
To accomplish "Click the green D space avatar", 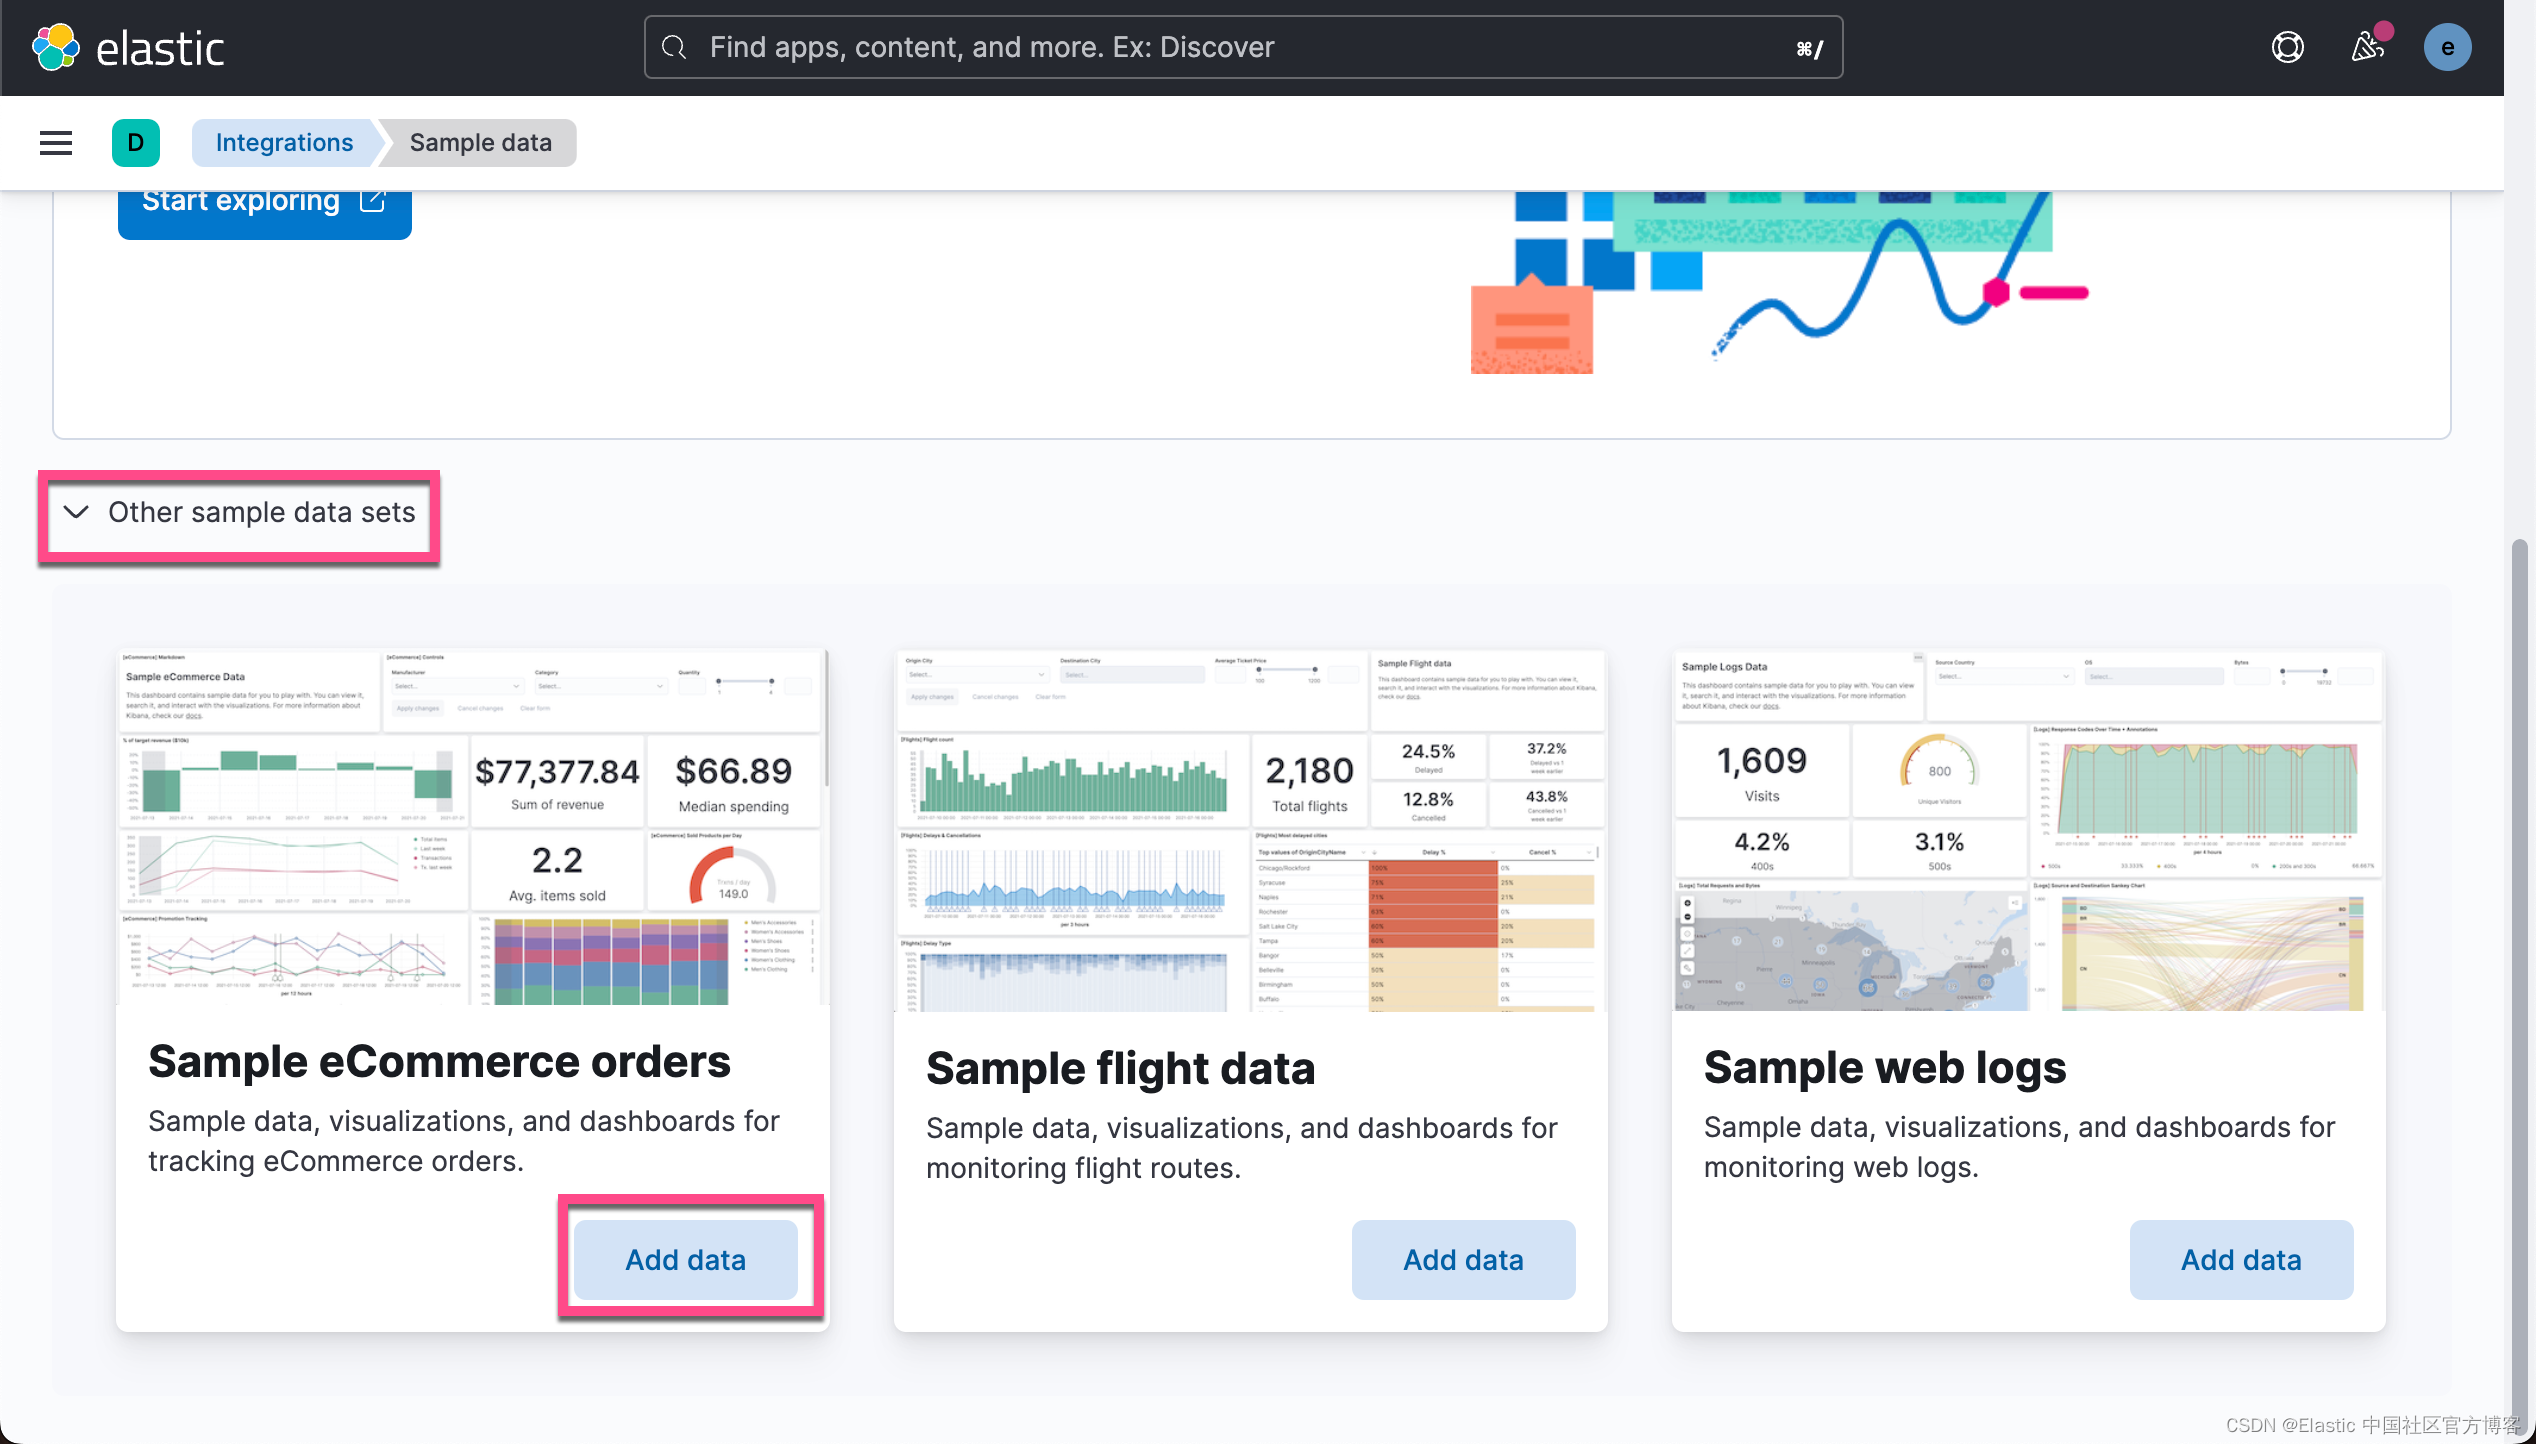I will [135, 143].
